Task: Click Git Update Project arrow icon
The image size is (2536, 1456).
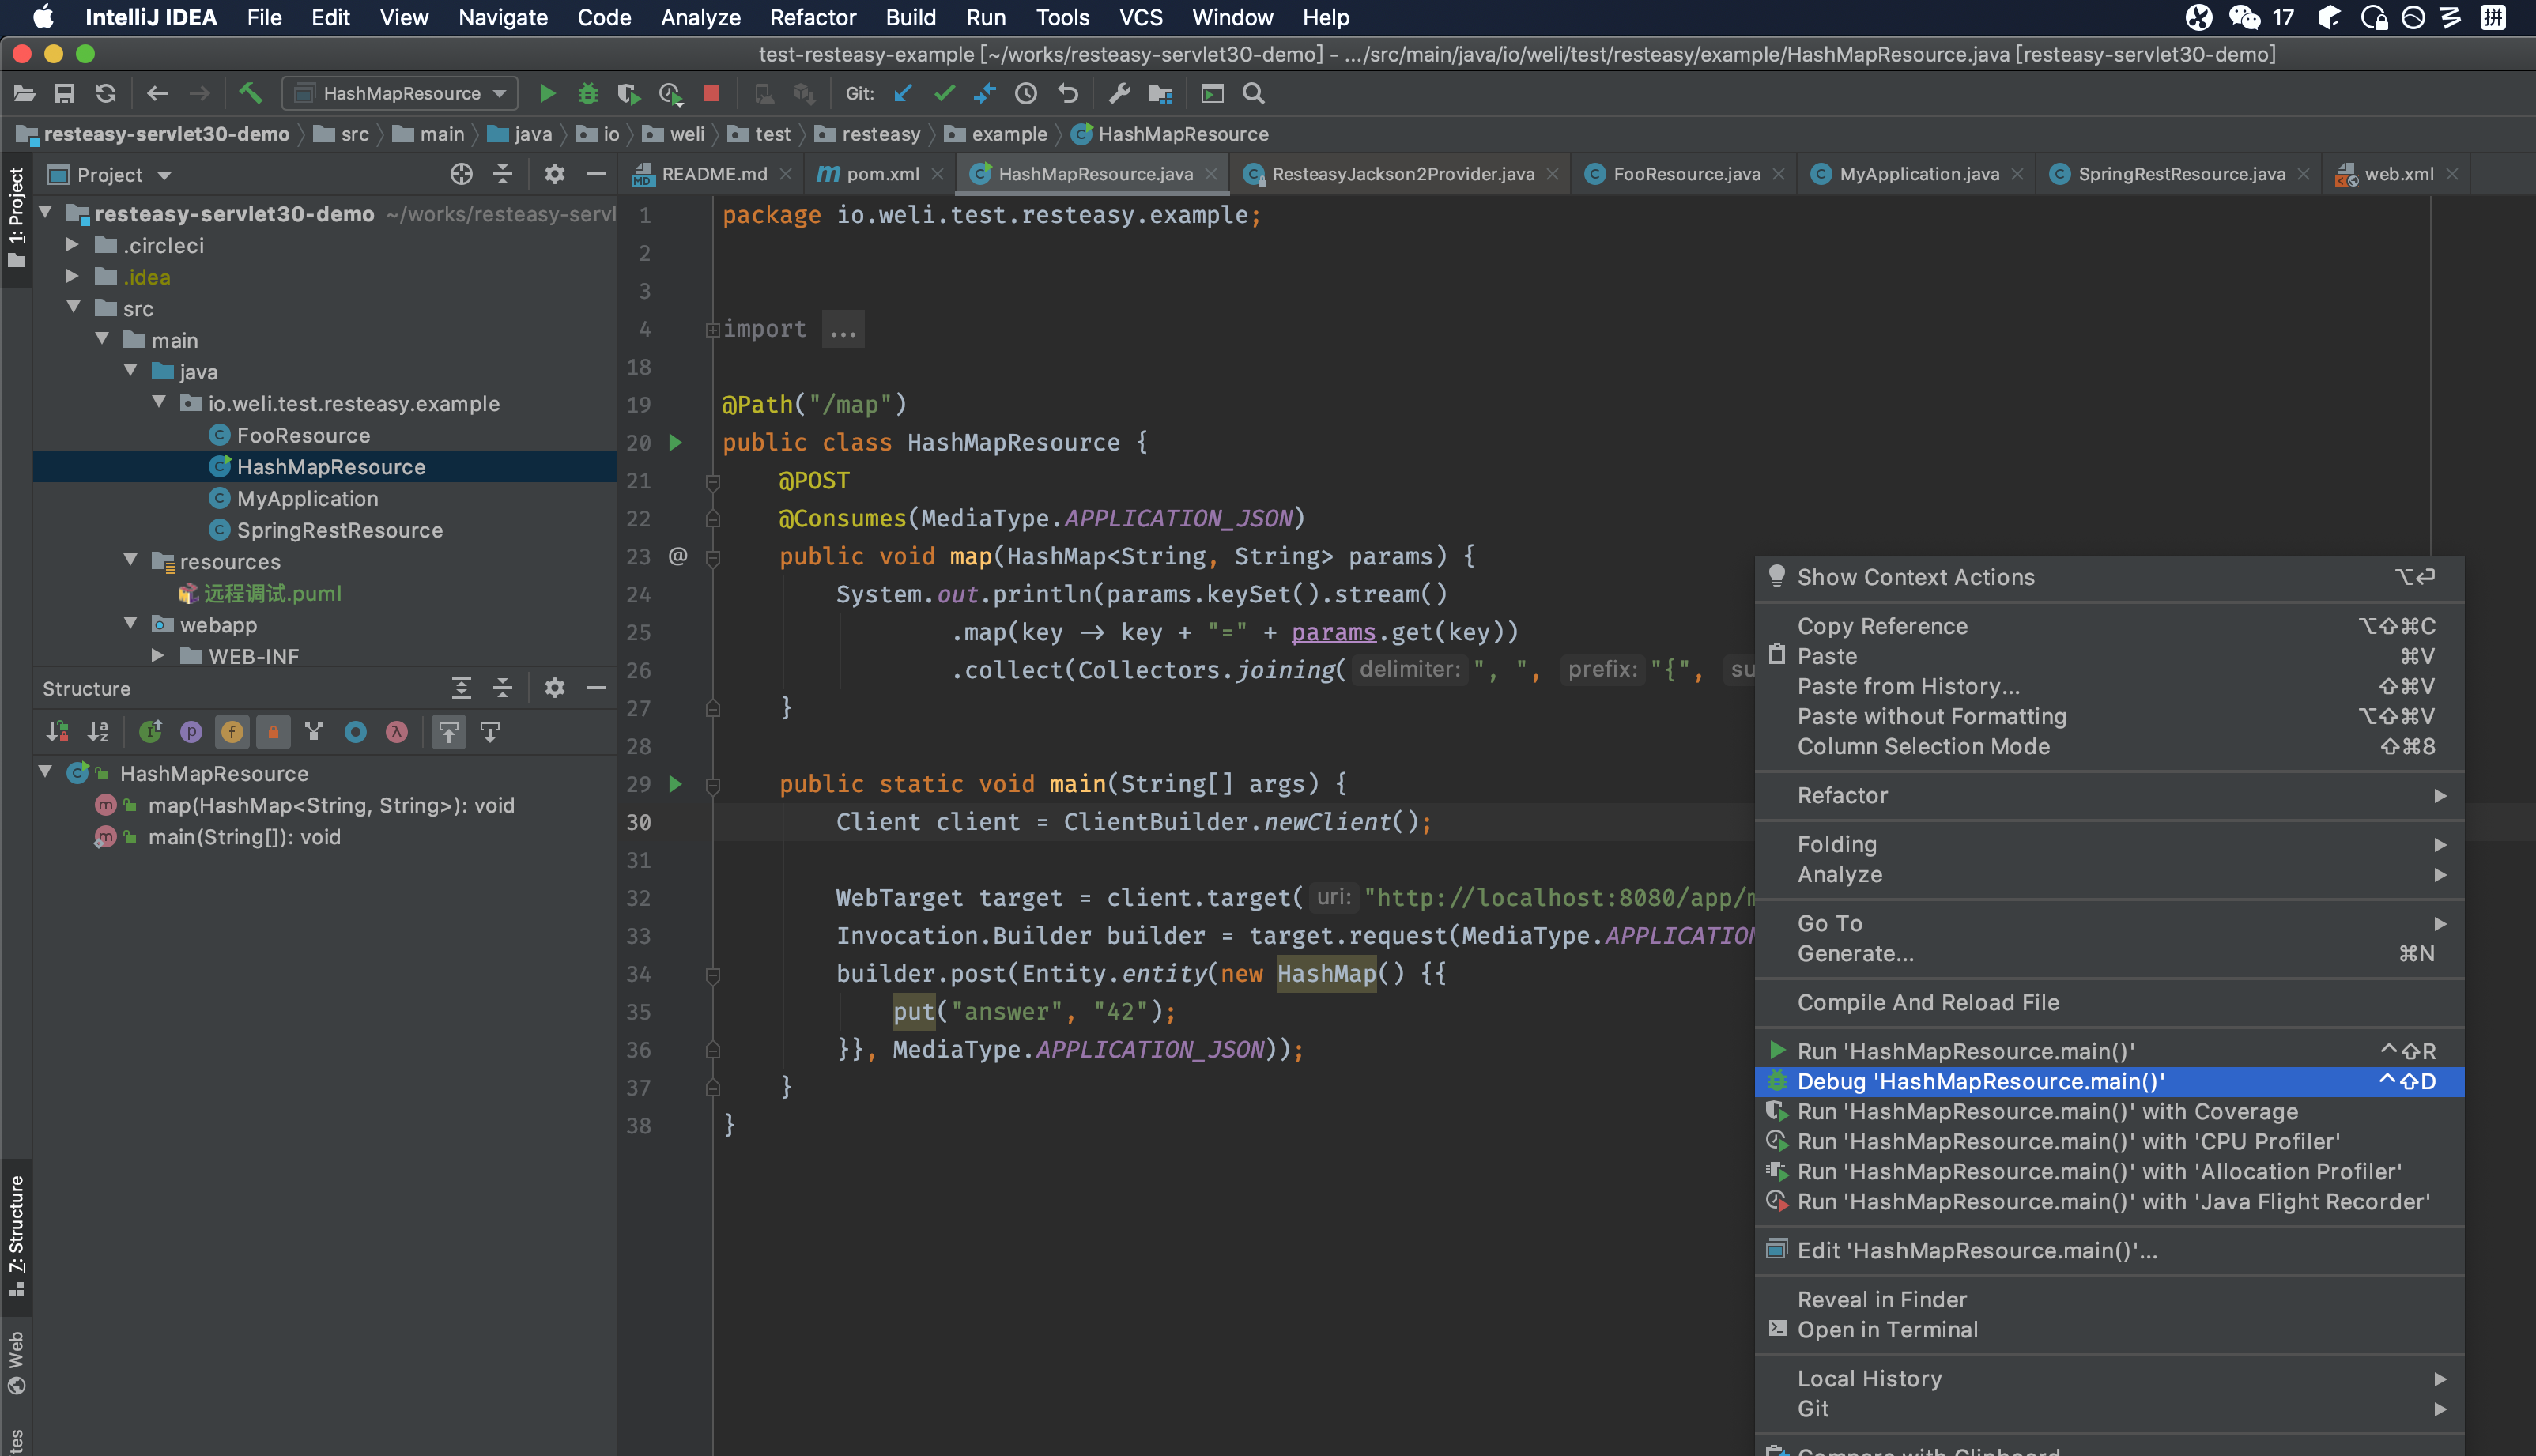Action: (x=903, y=93)
